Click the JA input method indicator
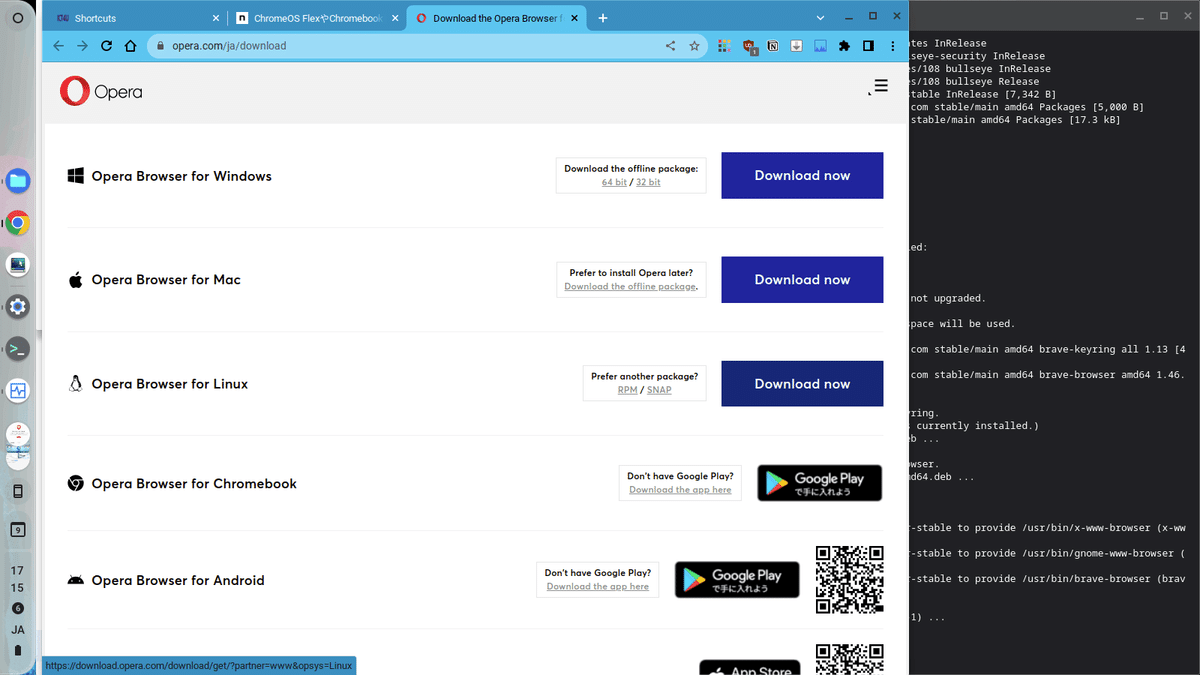The width and height of the screenshot is (1200, 675). pyautogui.click(x=17, y=630)
